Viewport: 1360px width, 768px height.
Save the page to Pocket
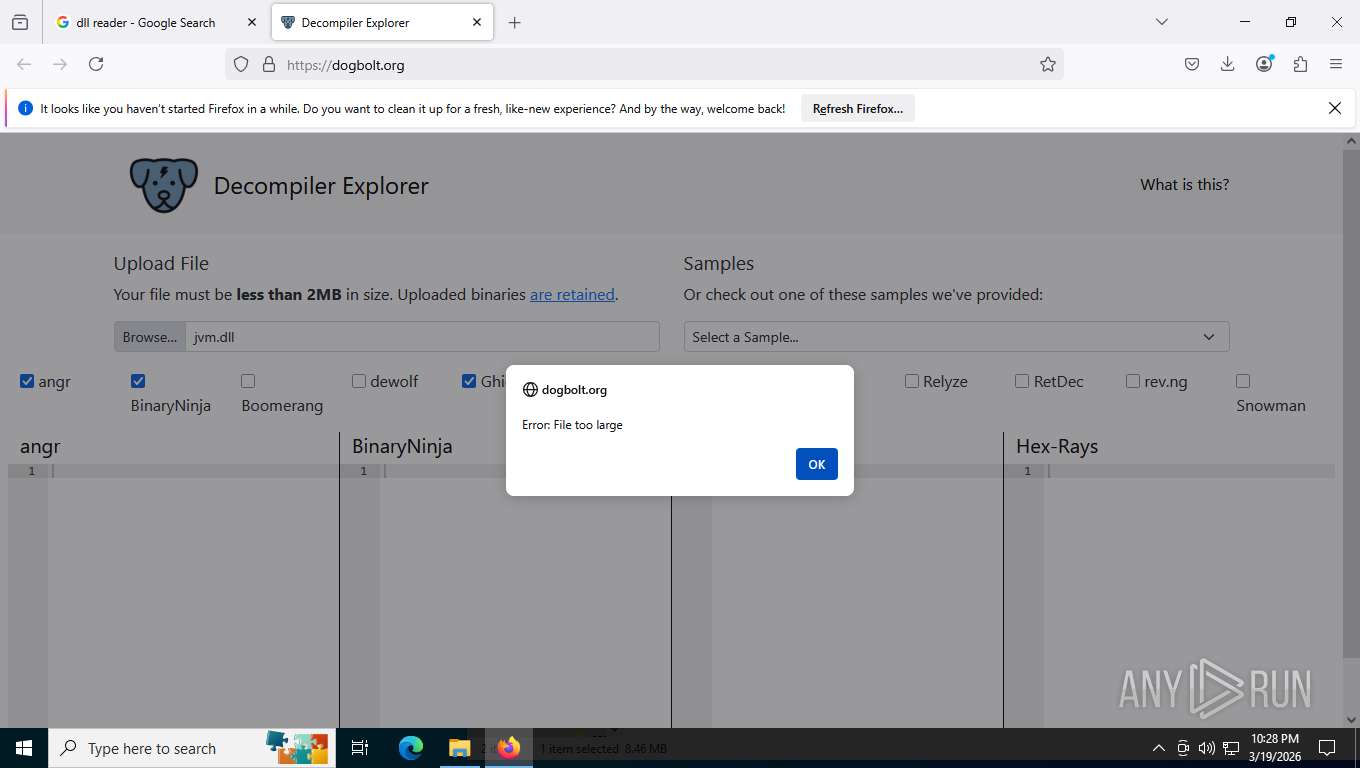[x=1192, y=64]
